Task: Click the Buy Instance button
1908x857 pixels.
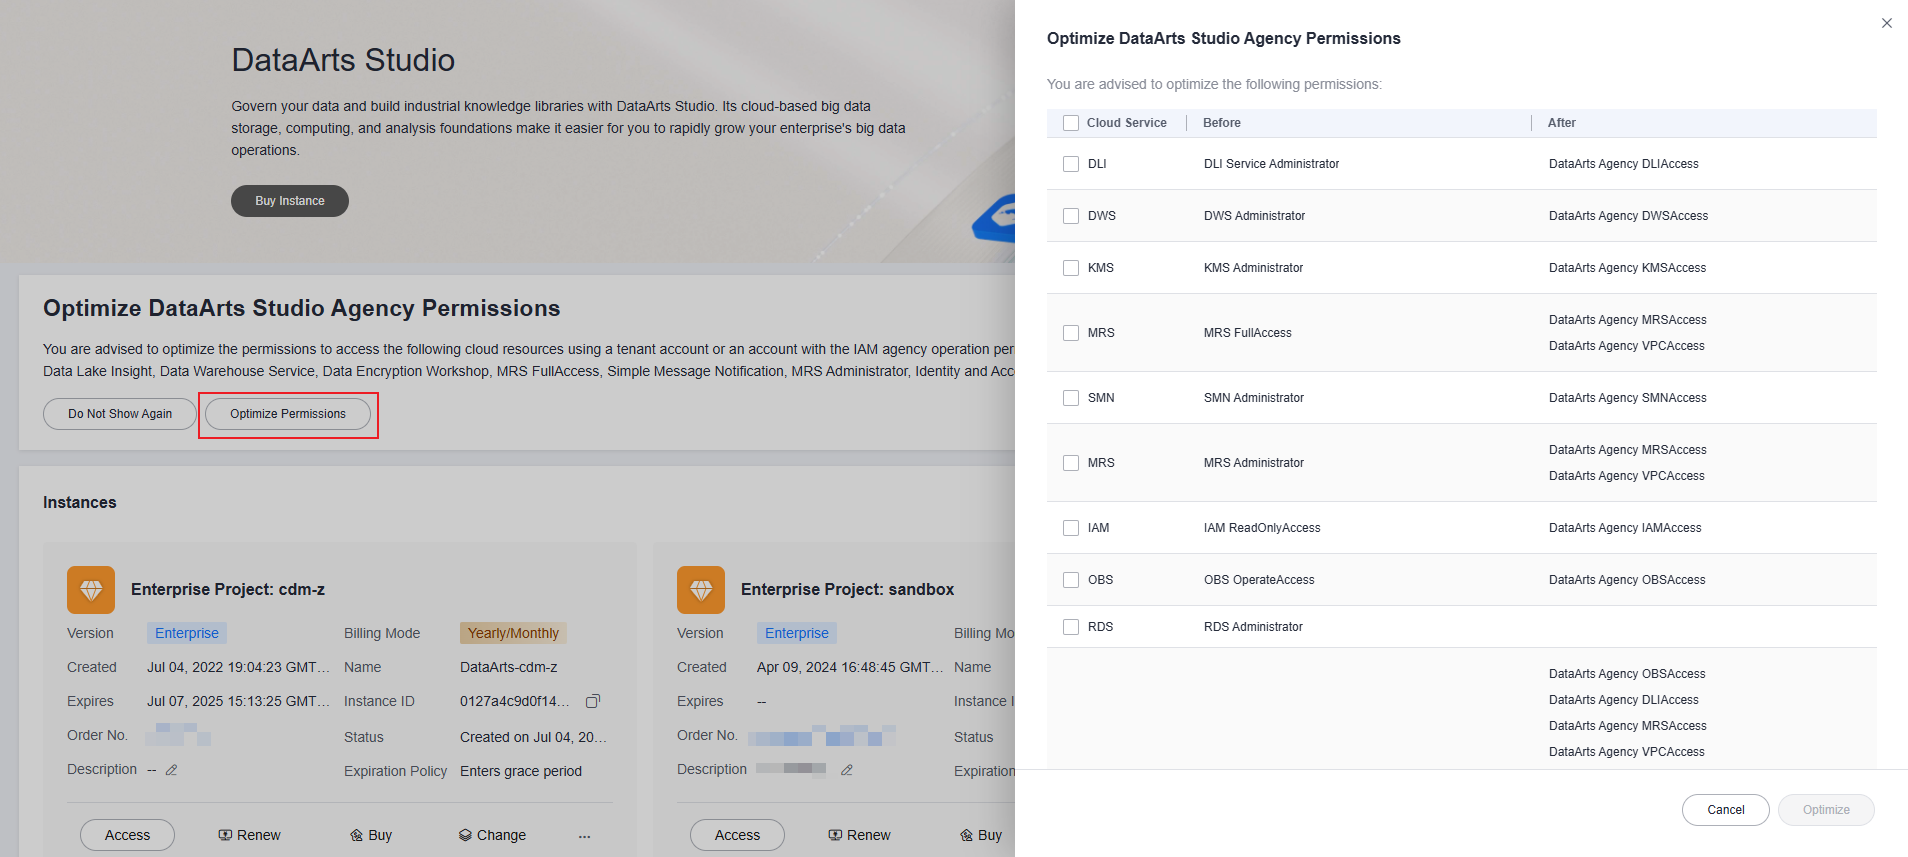Action: [x=290, y=201]
